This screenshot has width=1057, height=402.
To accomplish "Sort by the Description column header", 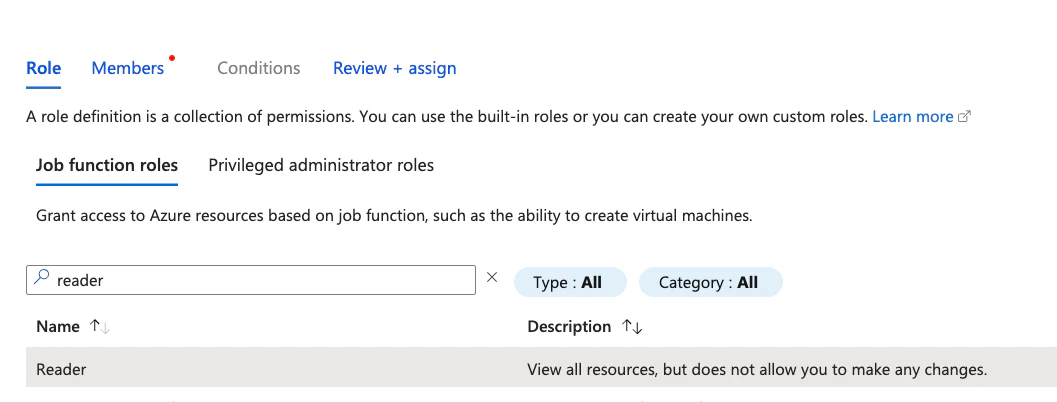I will point(569,326).
